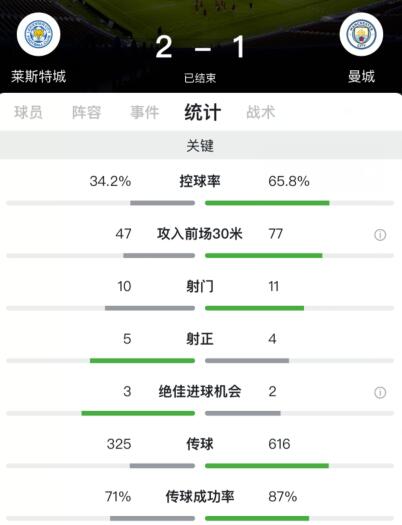Tap the 2 – 1 match score
The image size is (402, 525).
[x=200, y=47]
